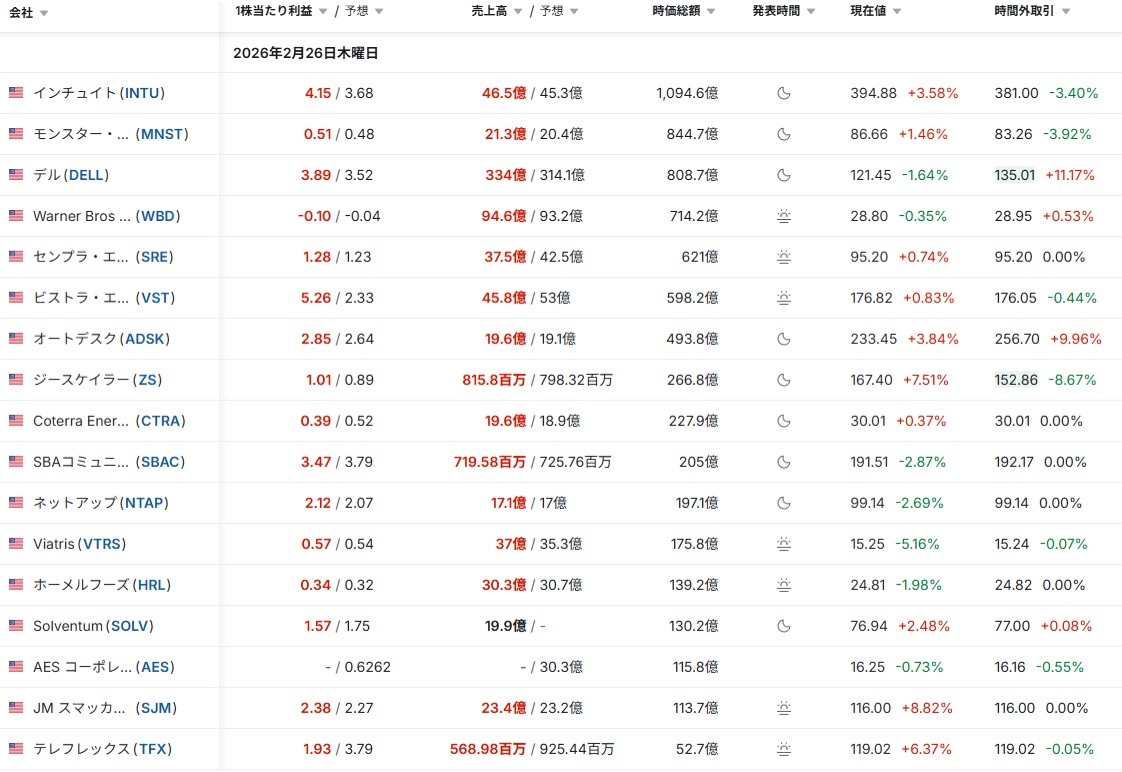The width and height of the screenshot is (1122, 772).
Task: Sort by 1株当たり利益 column header
Action: (x=274, y=11)
